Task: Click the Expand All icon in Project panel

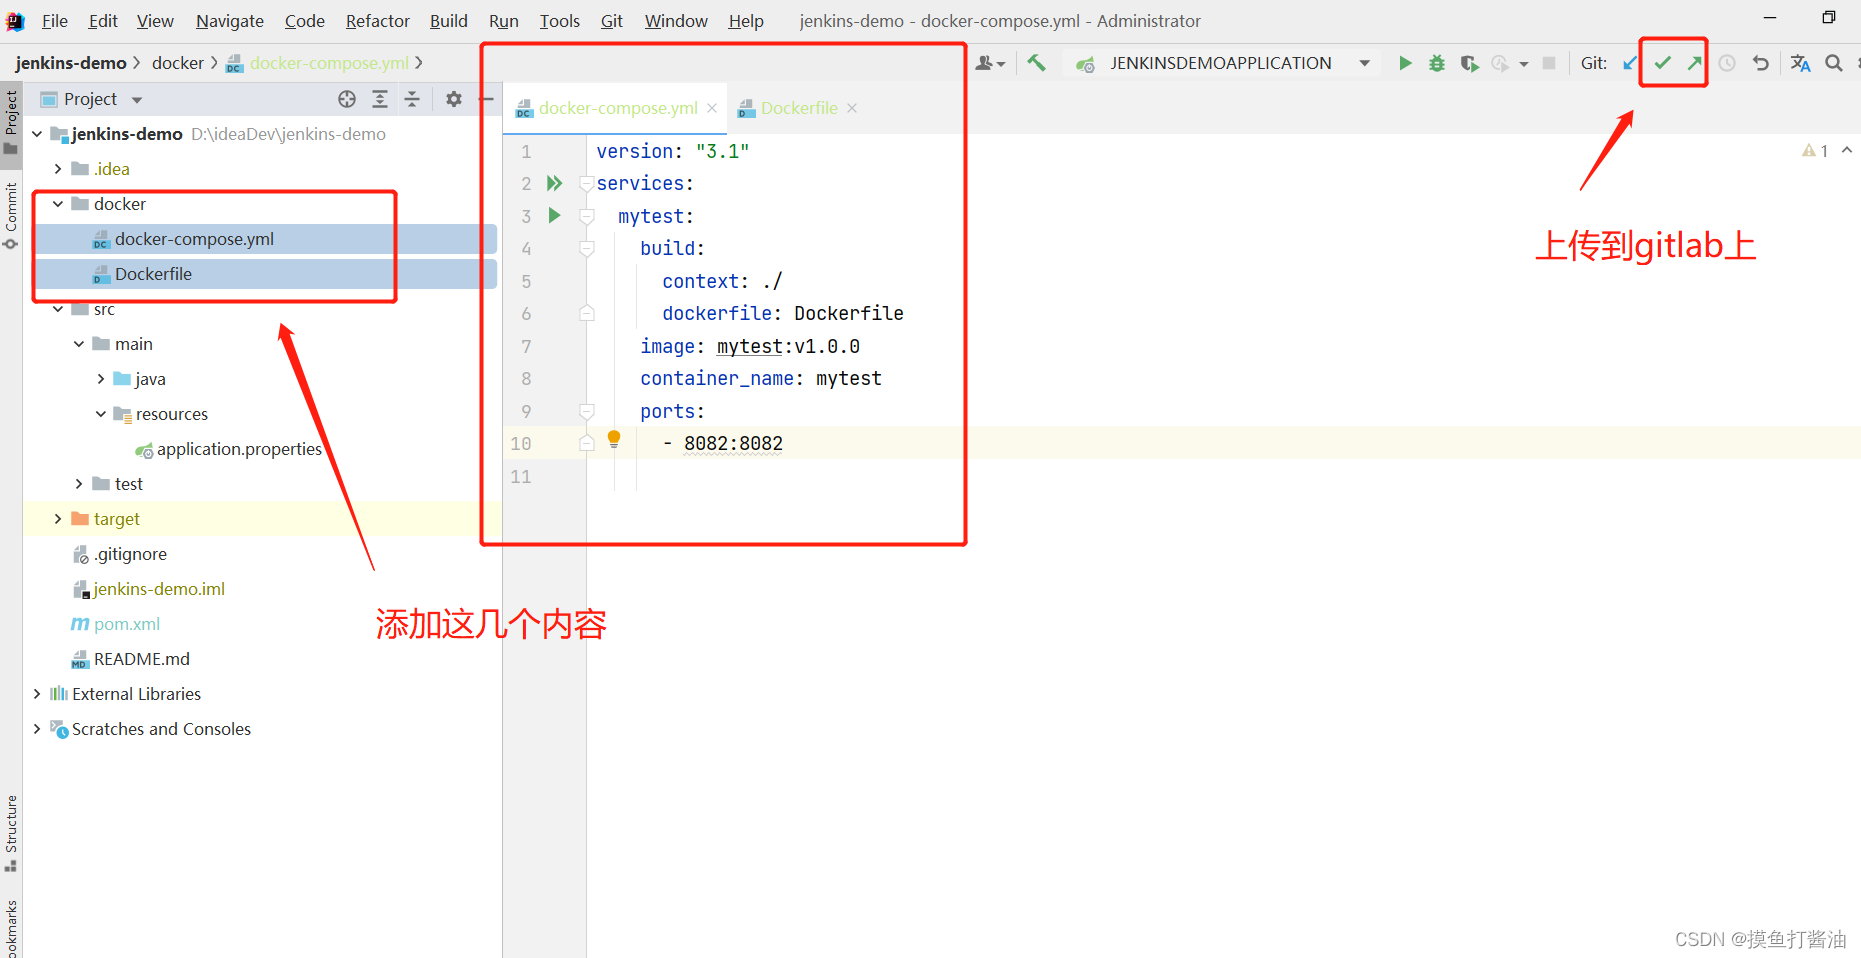Action: click(x=380, y=99)
